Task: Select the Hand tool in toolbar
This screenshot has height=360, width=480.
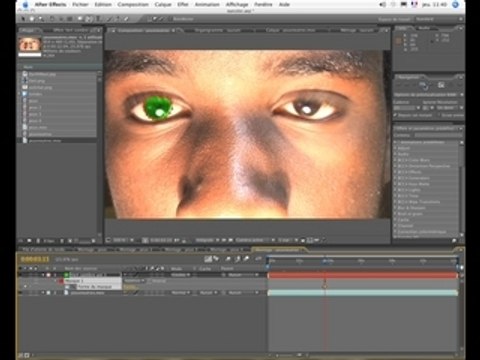Action: click(32, 19)
